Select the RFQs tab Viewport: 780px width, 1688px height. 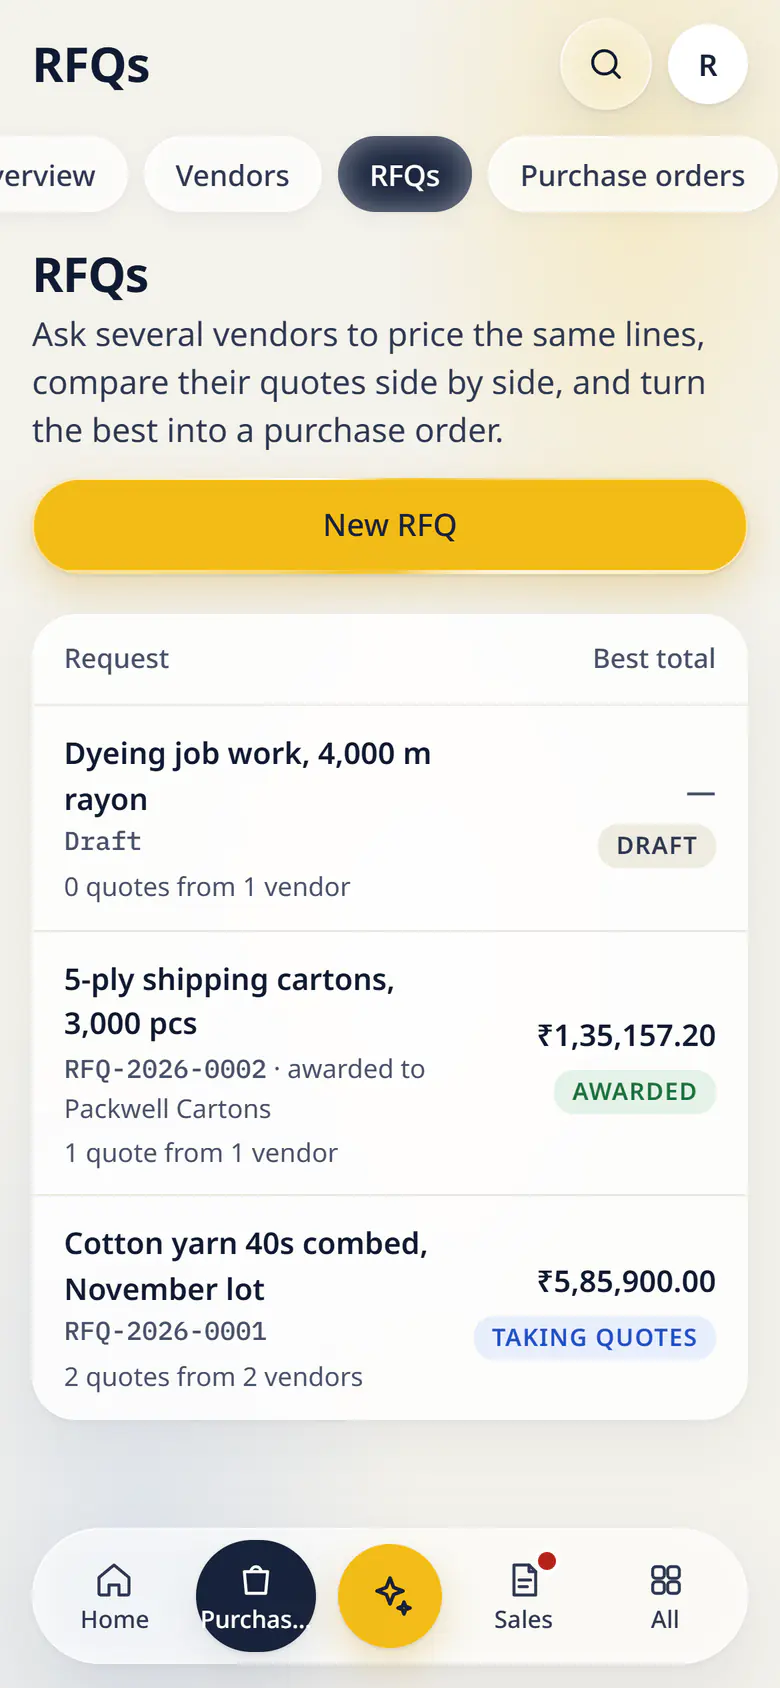click(405, 175)
